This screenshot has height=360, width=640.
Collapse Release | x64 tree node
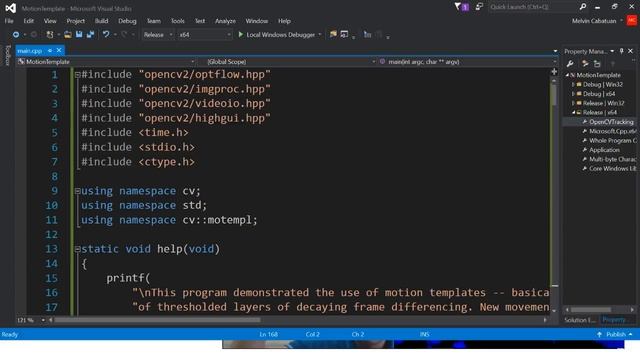(573, 112)
